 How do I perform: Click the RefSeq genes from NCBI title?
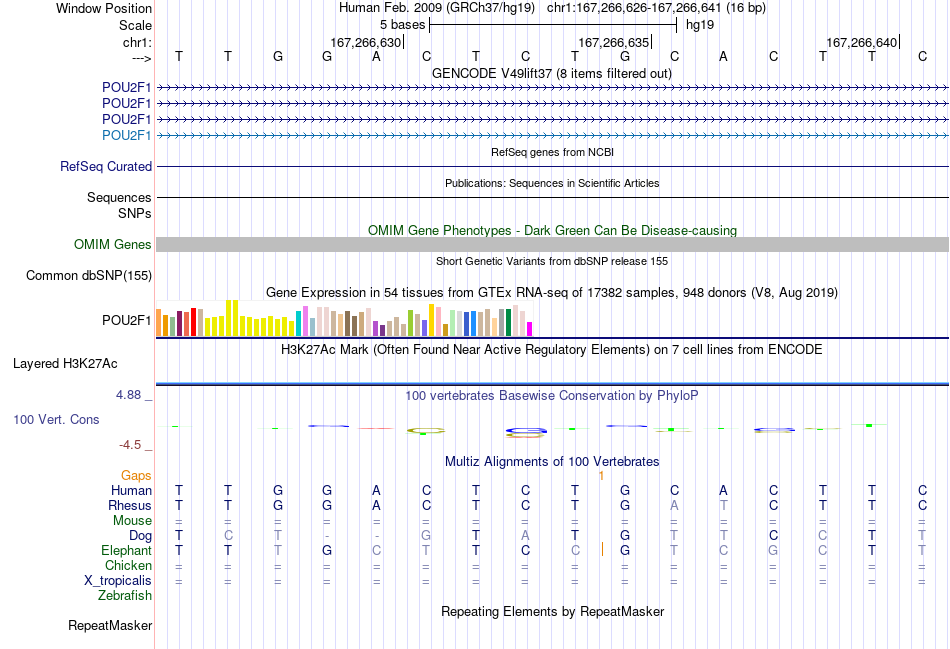pos(552,152)
